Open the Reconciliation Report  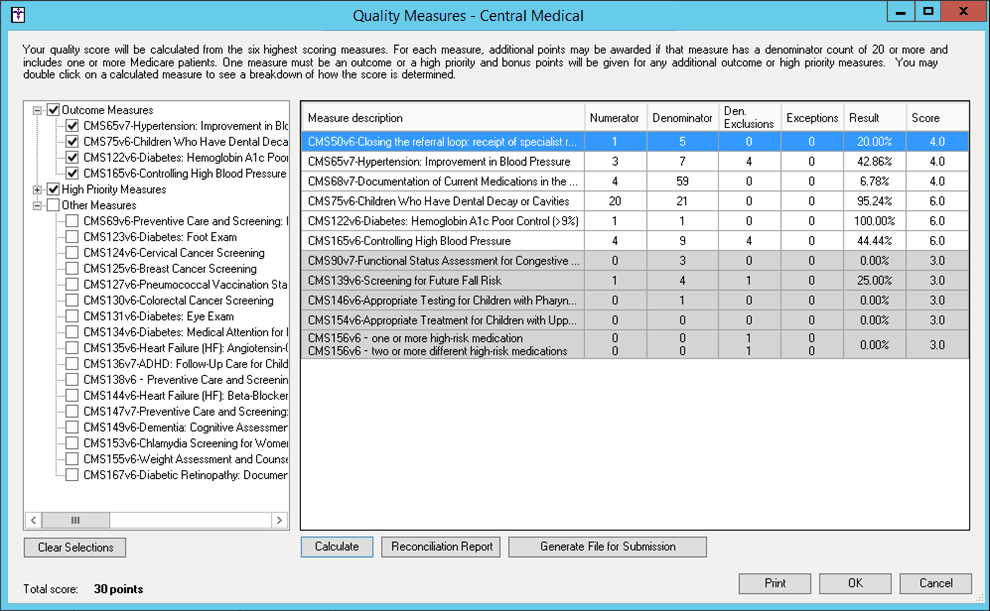tap(442, 547)
